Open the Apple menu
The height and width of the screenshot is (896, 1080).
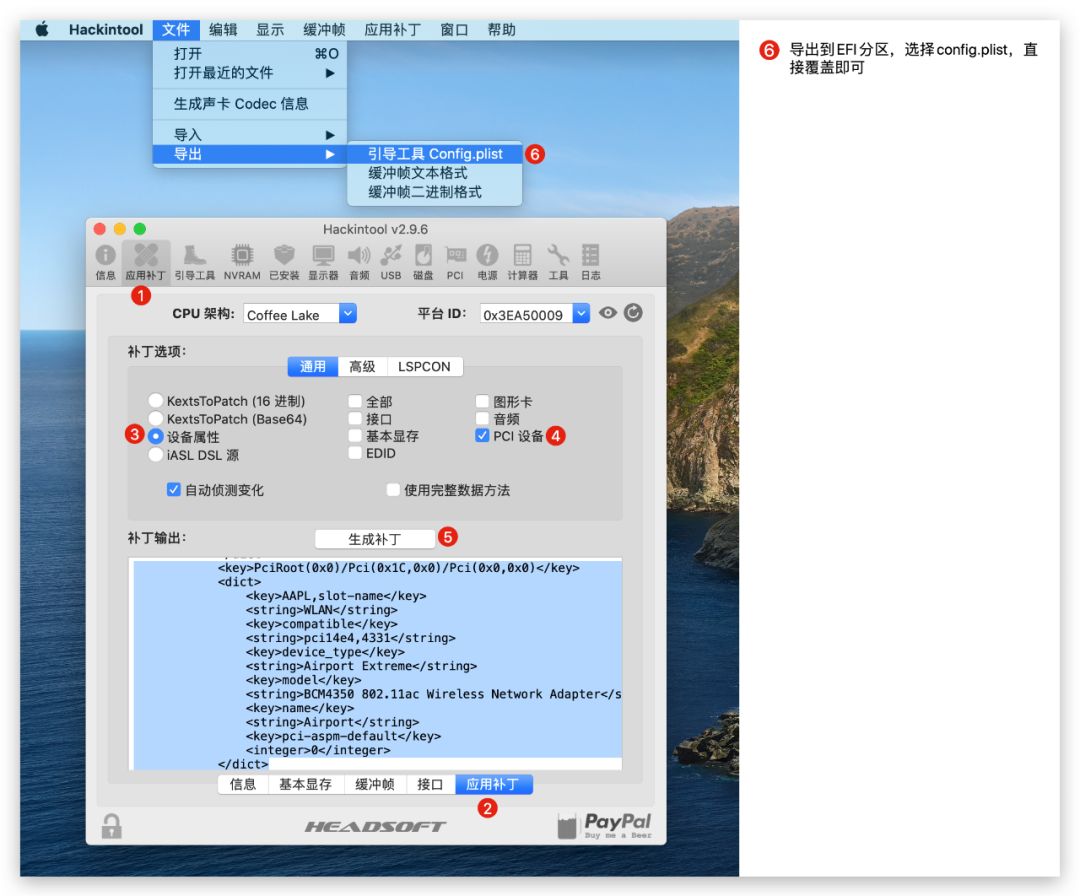click(x=42, y=30)
